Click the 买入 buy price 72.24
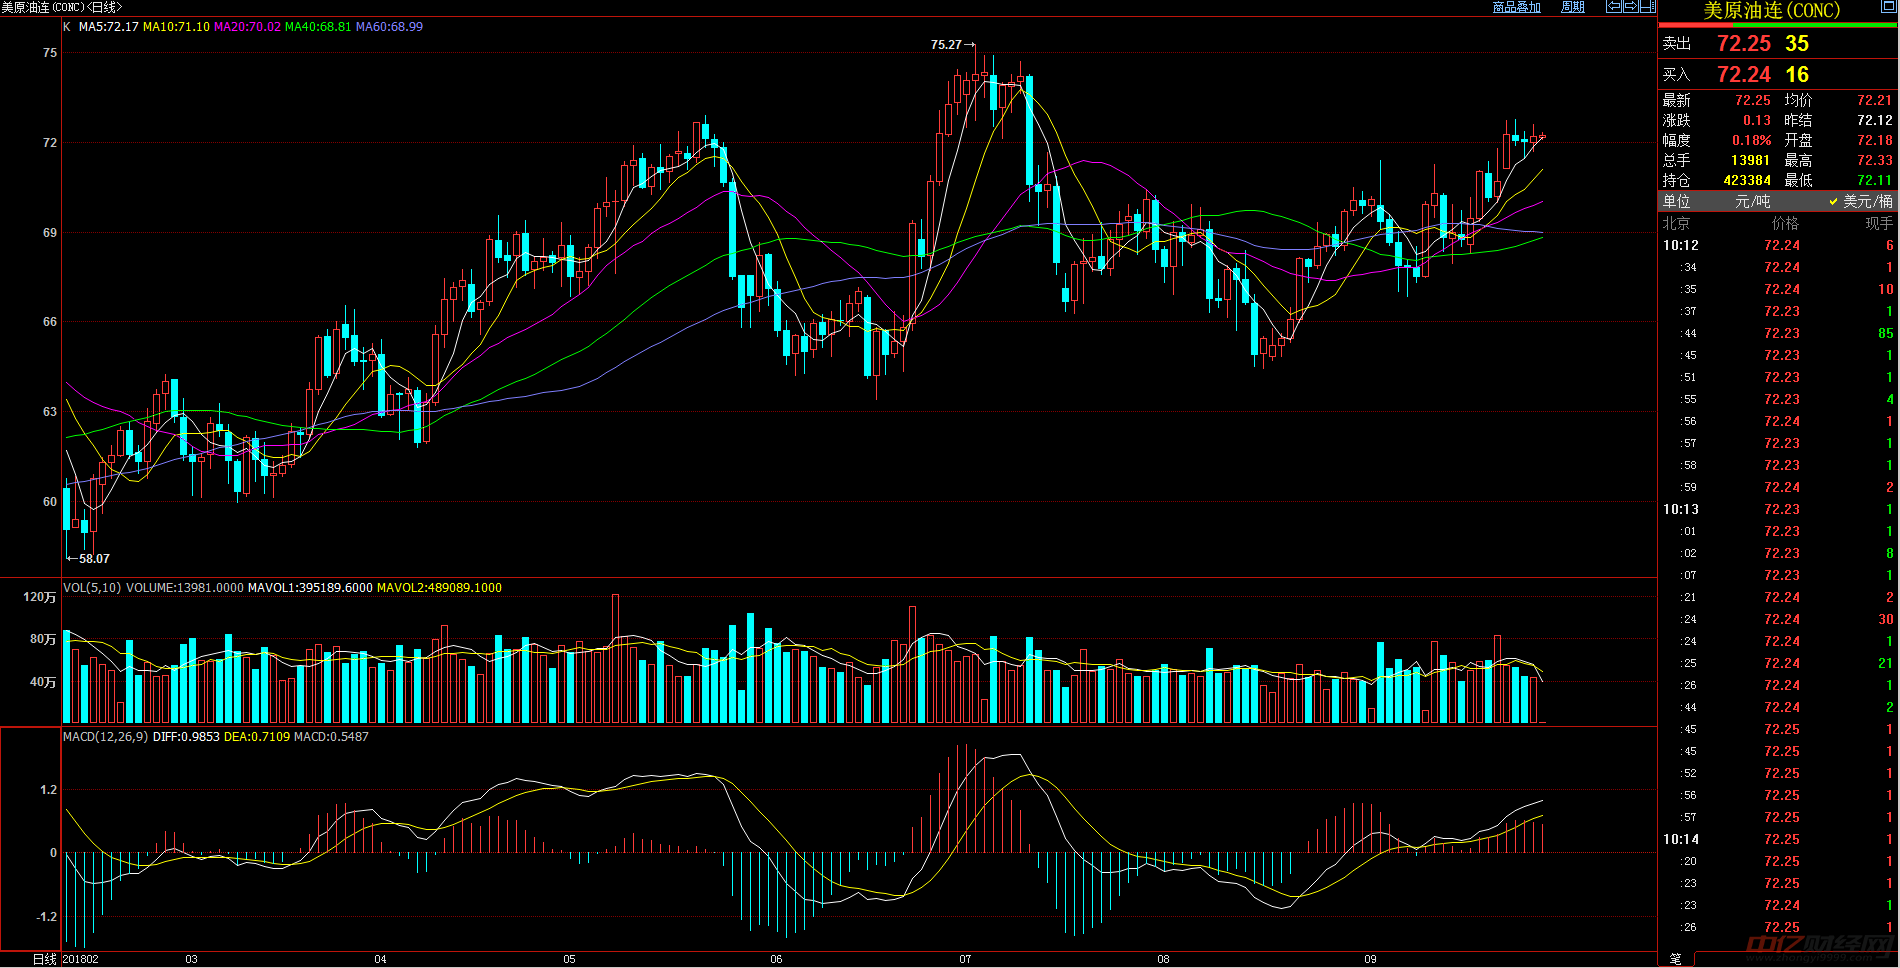The height and width of the screenshot is (968, 1900). [x=1743, y=75]
